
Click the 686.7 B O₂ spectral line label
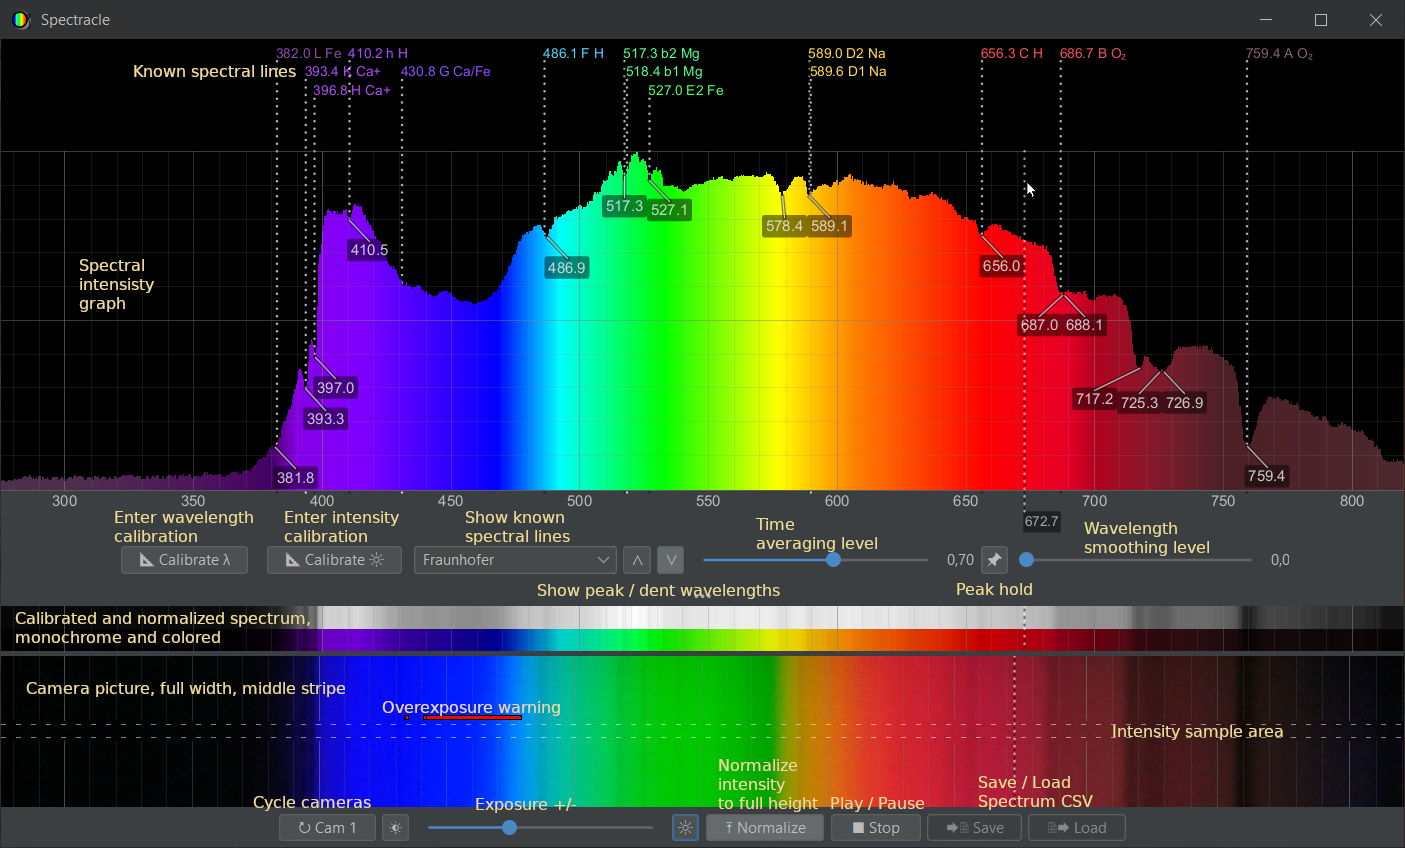(x=1093, y=54)
